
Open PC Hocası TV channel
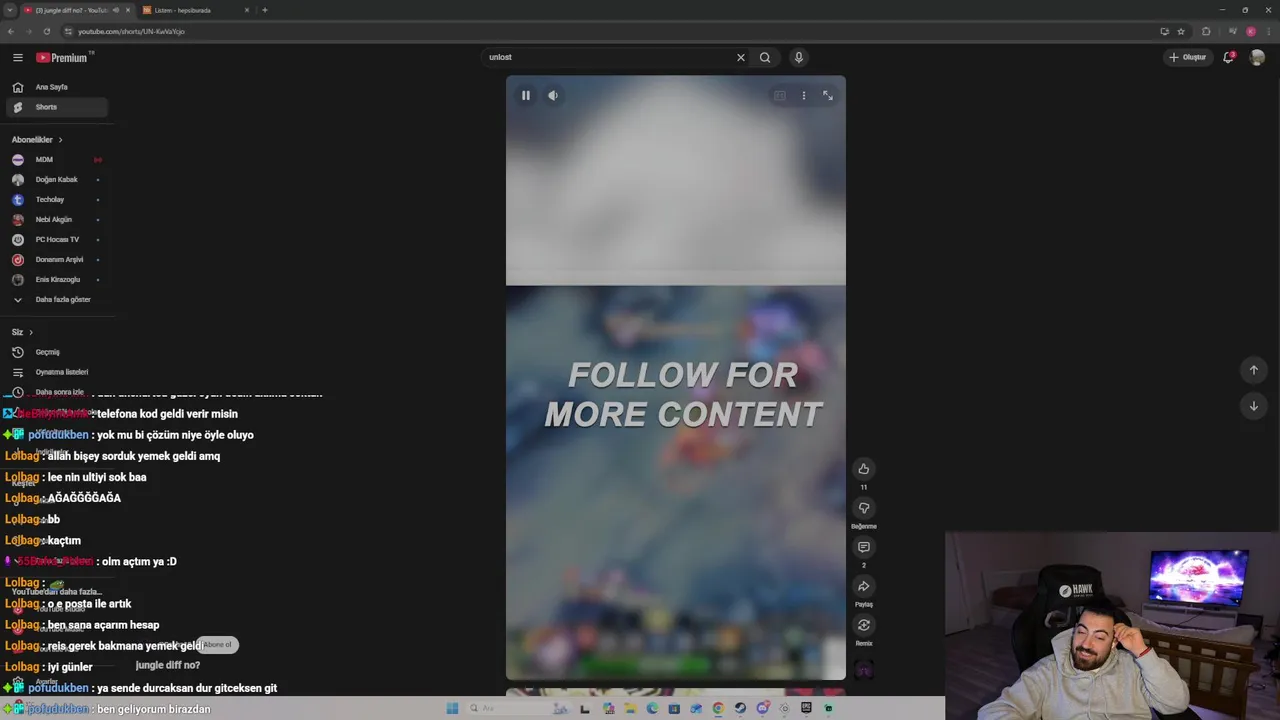click(57, 240)
